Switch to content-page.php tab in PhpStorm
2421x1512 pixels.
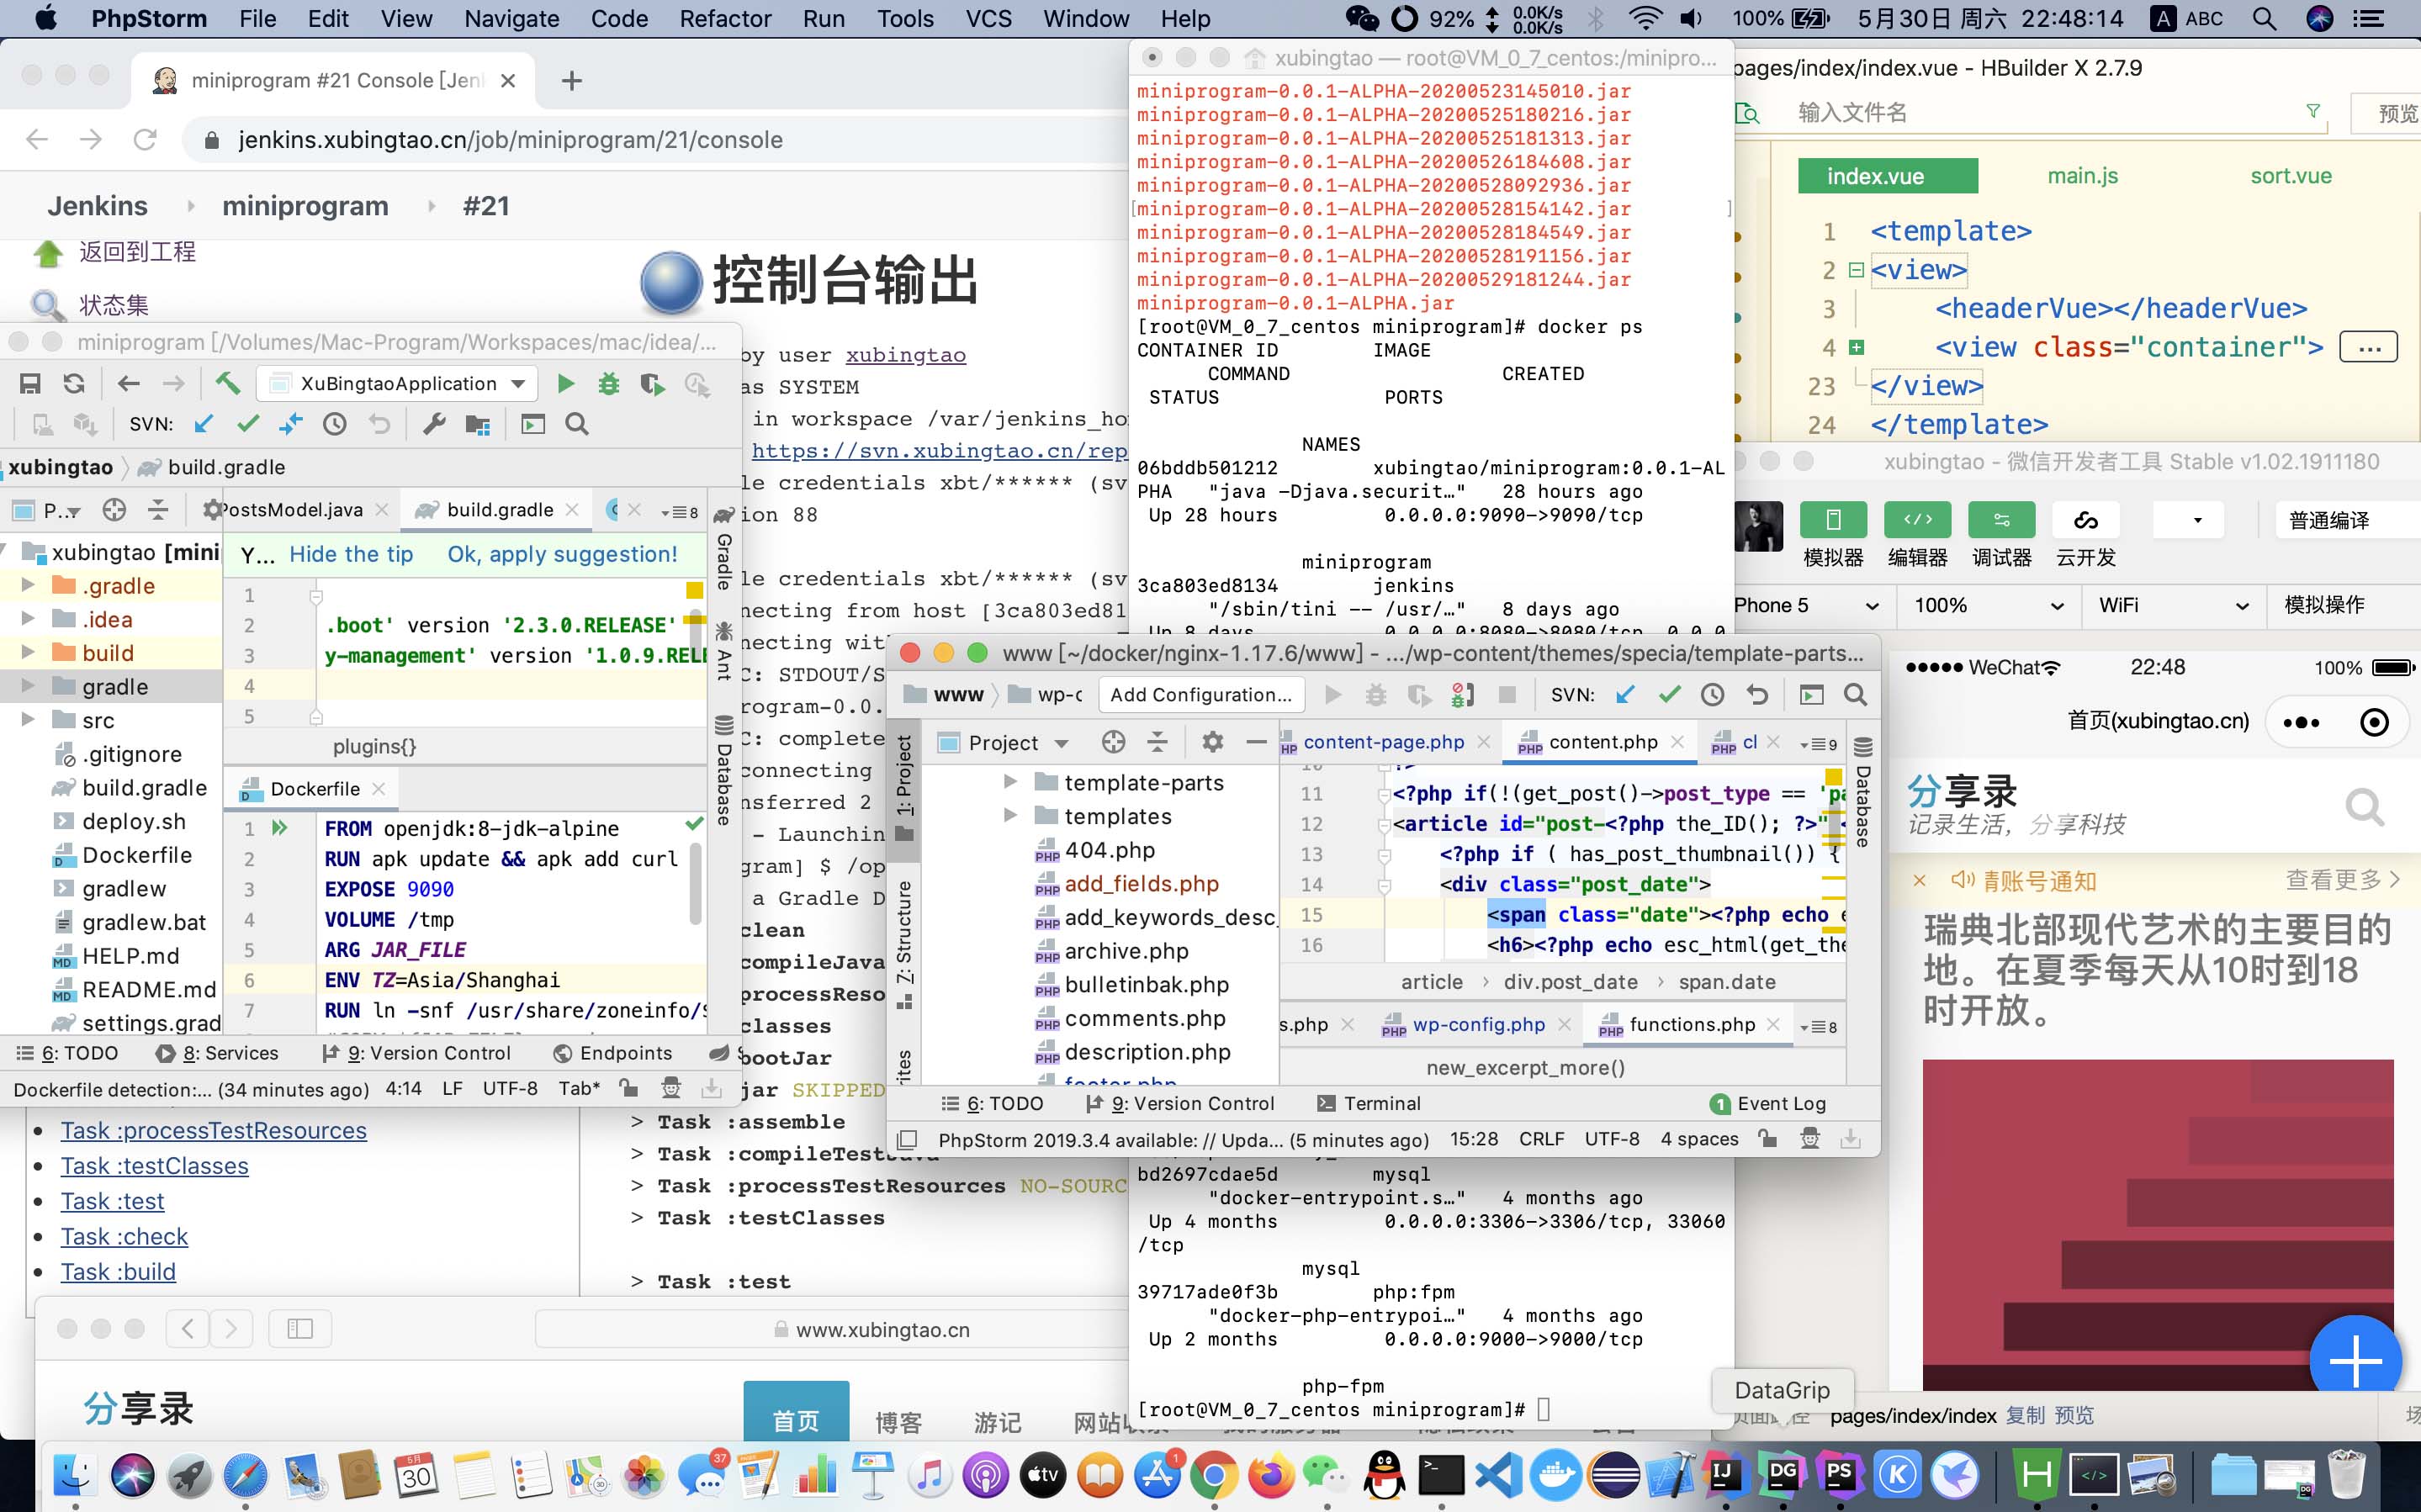tap(1383, 742)
